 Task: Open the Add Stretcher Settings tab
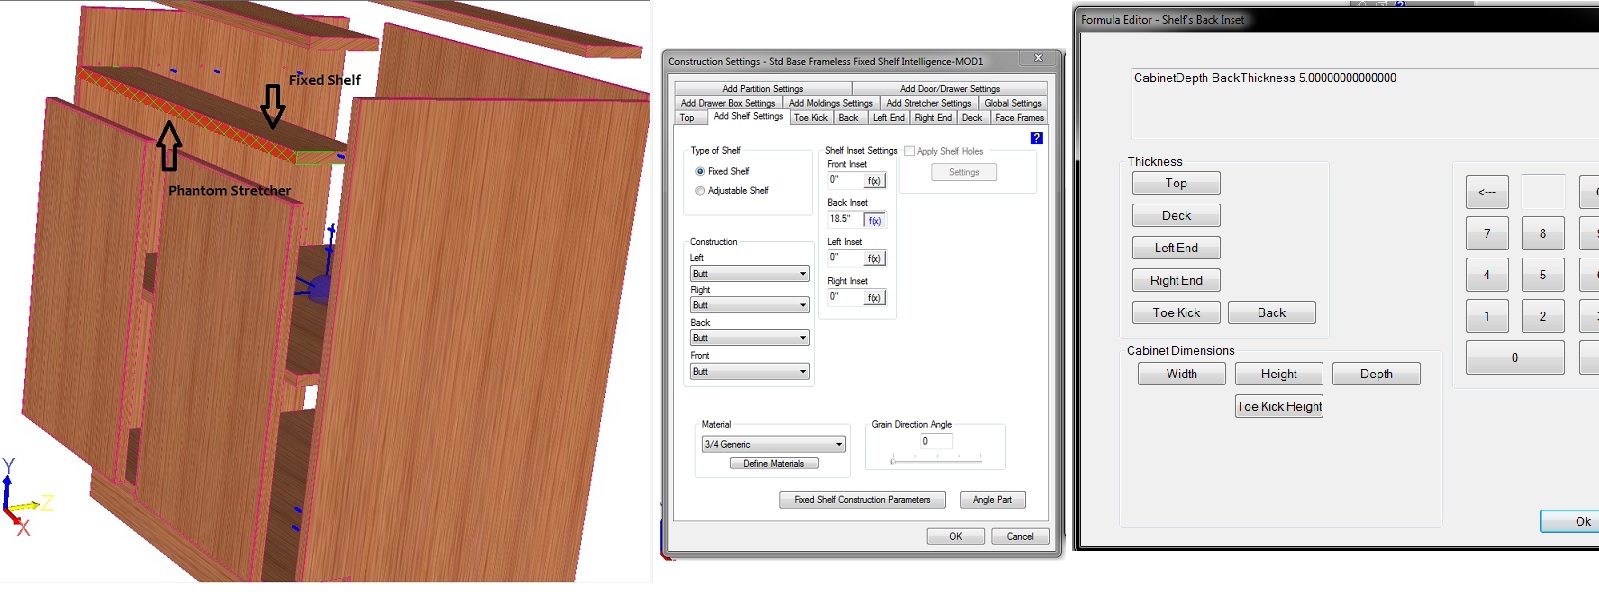(928, 103)
